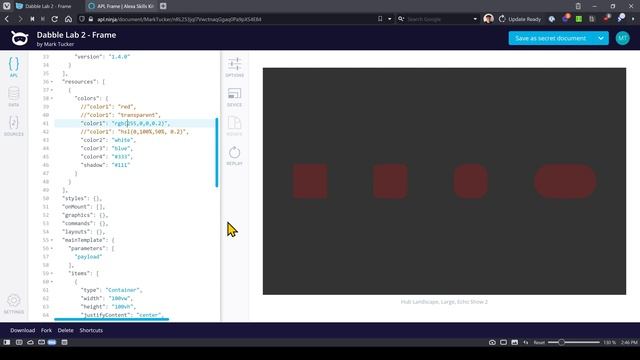Reload the page
Screen dimensions: 640x360
55,19
